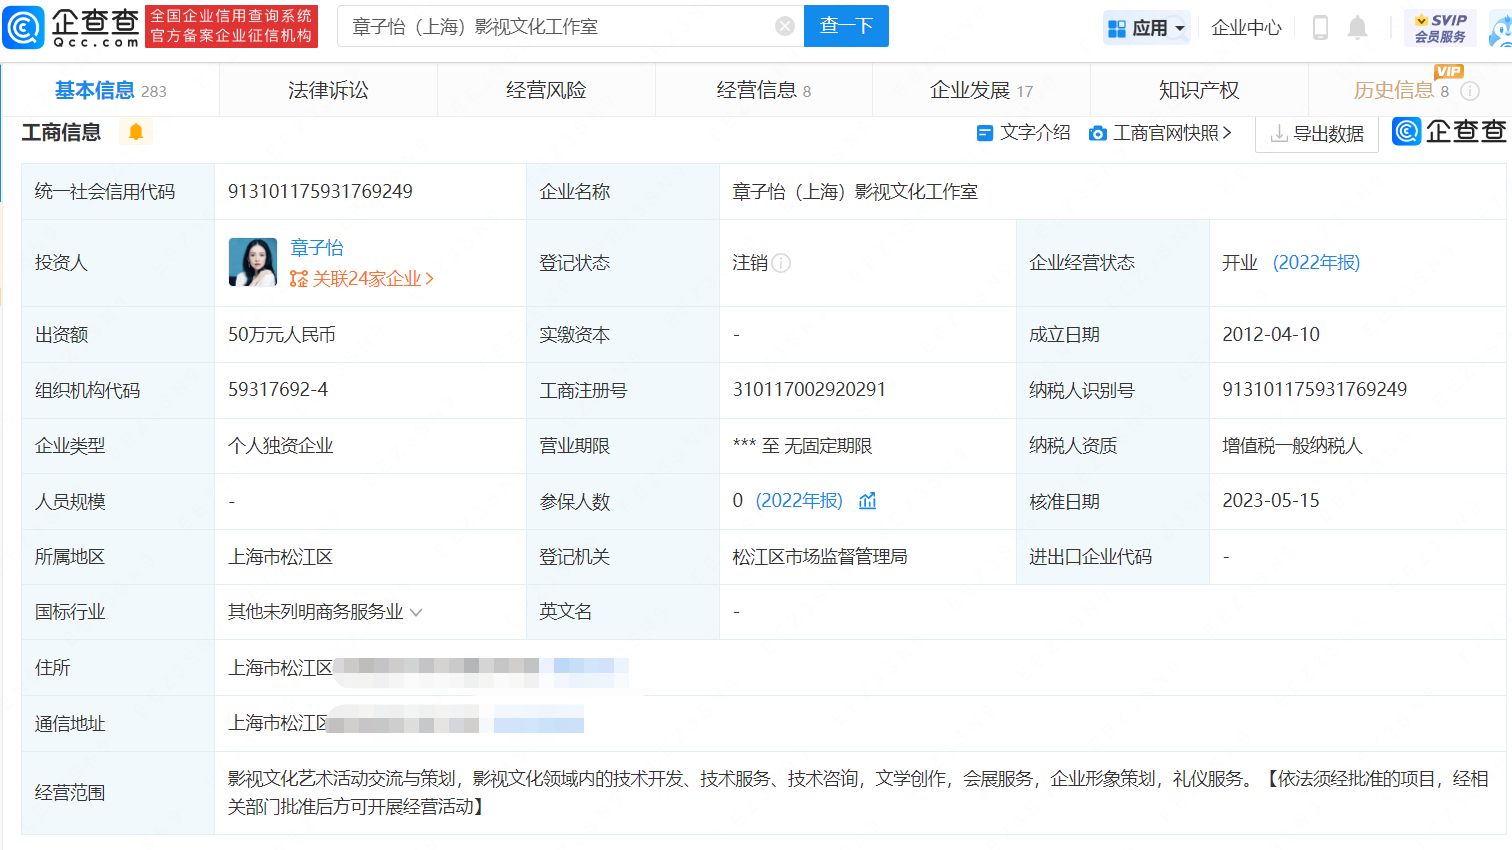Click the 文字介绍 document icon
Image resolution: width=1512 pixels, height=850 pixels.
(x=984, y=133)
